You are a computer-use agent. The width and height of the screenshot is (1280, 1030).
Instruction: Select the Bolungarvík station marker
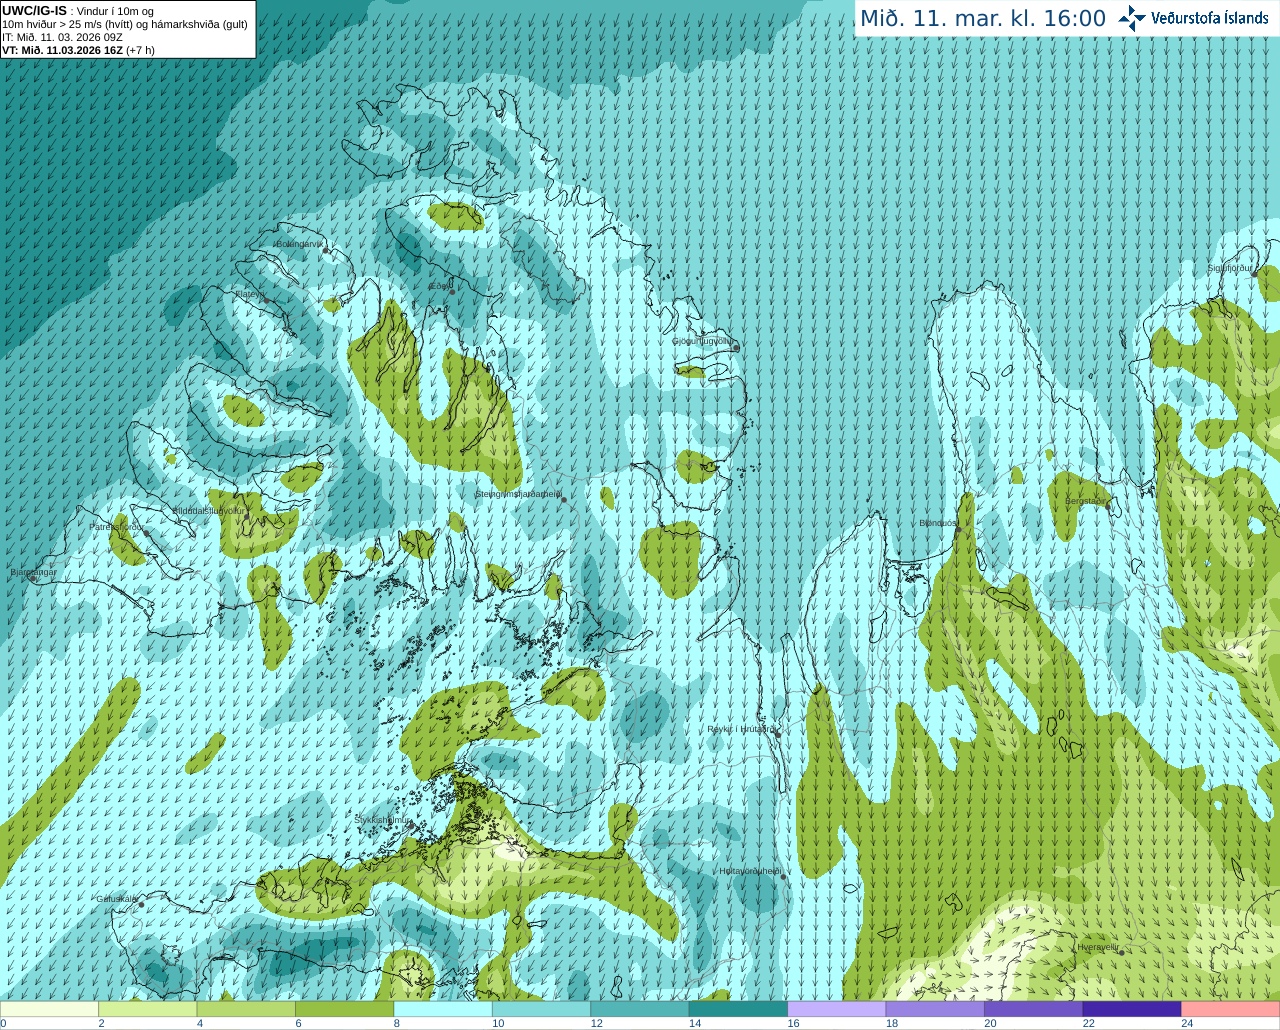(x=326, y=250)
